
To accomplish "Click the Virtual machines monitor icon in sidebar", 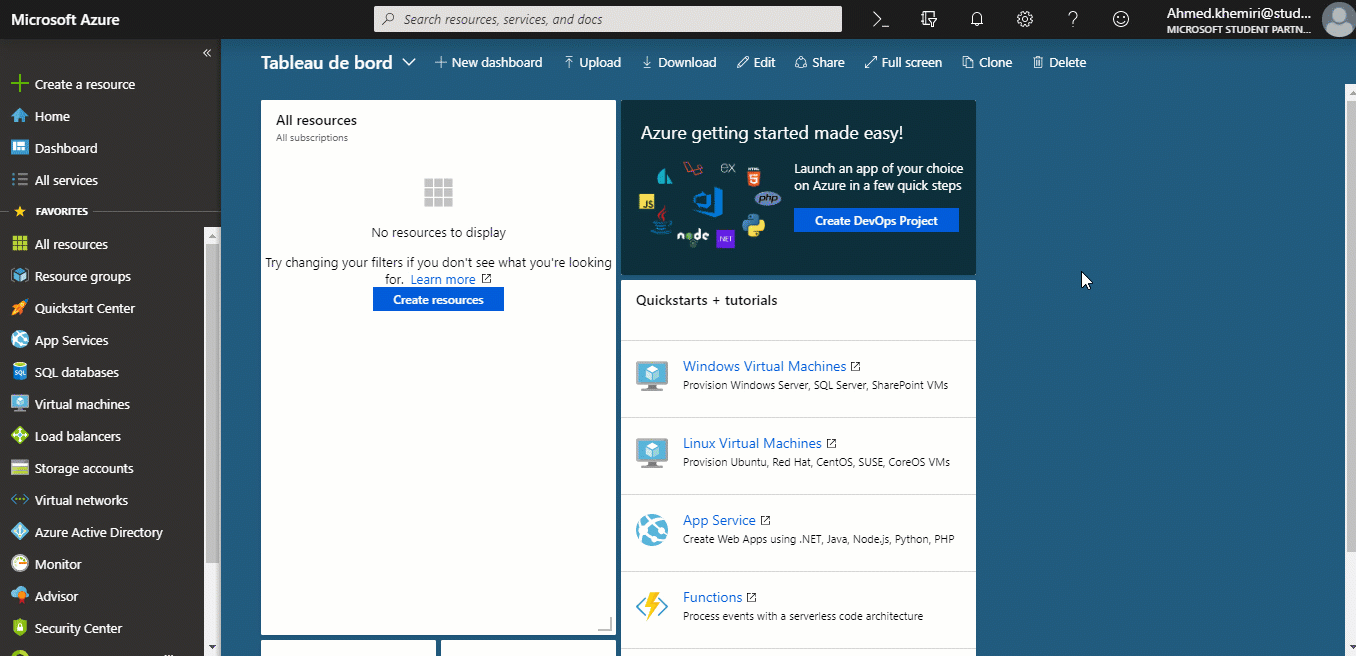I will [18, 404].
